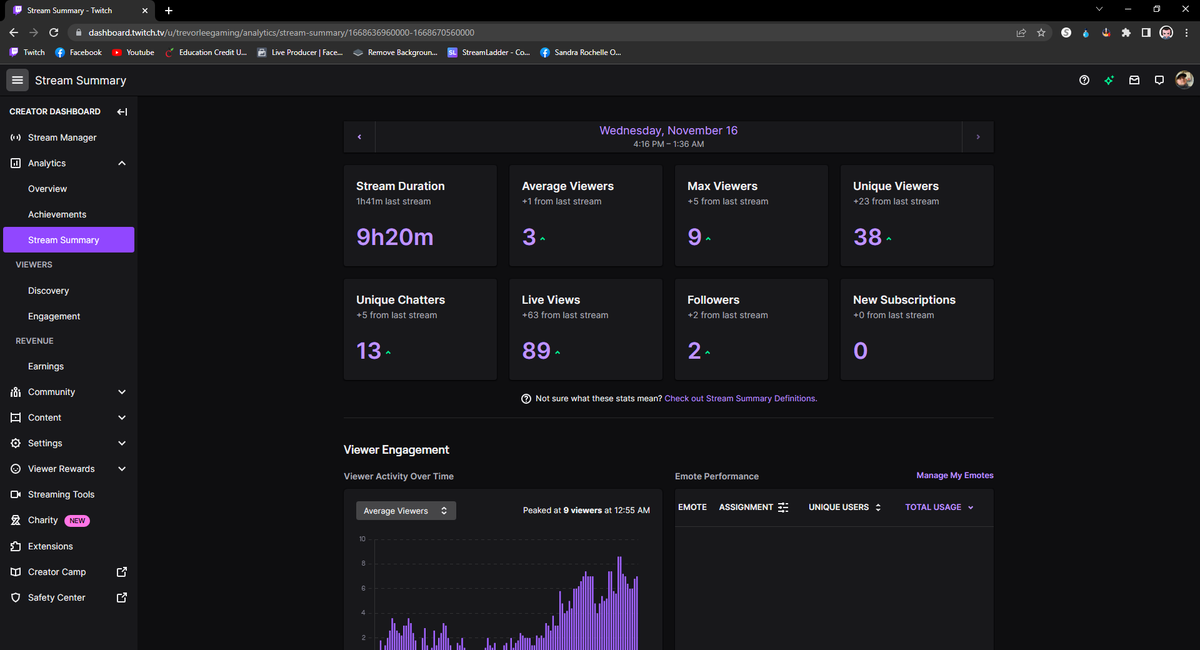Click the ASSIGNMENT column header
Screen dimensions: 1200x650
746,507
